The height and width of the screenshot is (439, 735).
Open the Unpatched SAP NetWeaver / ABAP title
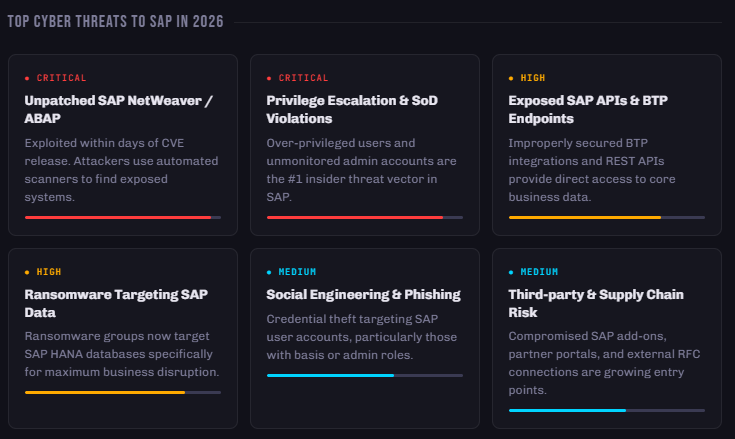118,109
